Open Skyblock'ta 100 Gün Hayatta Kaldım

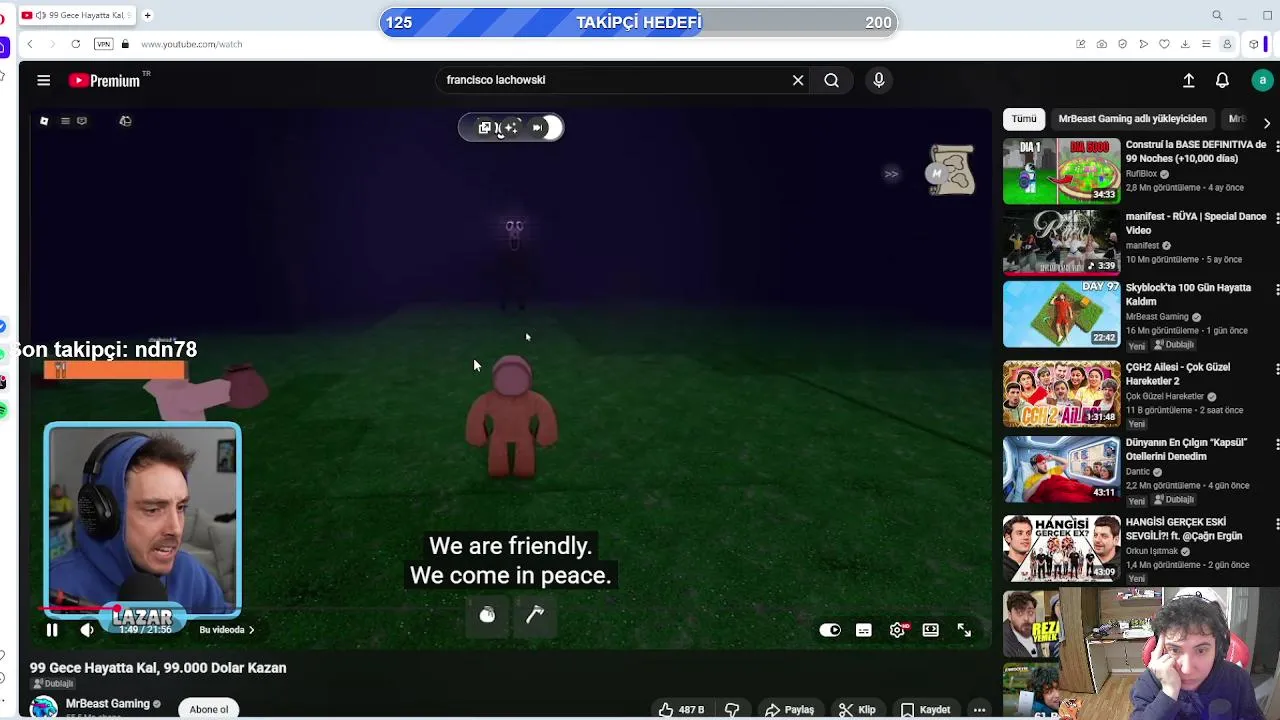(x=1188, y=294)
